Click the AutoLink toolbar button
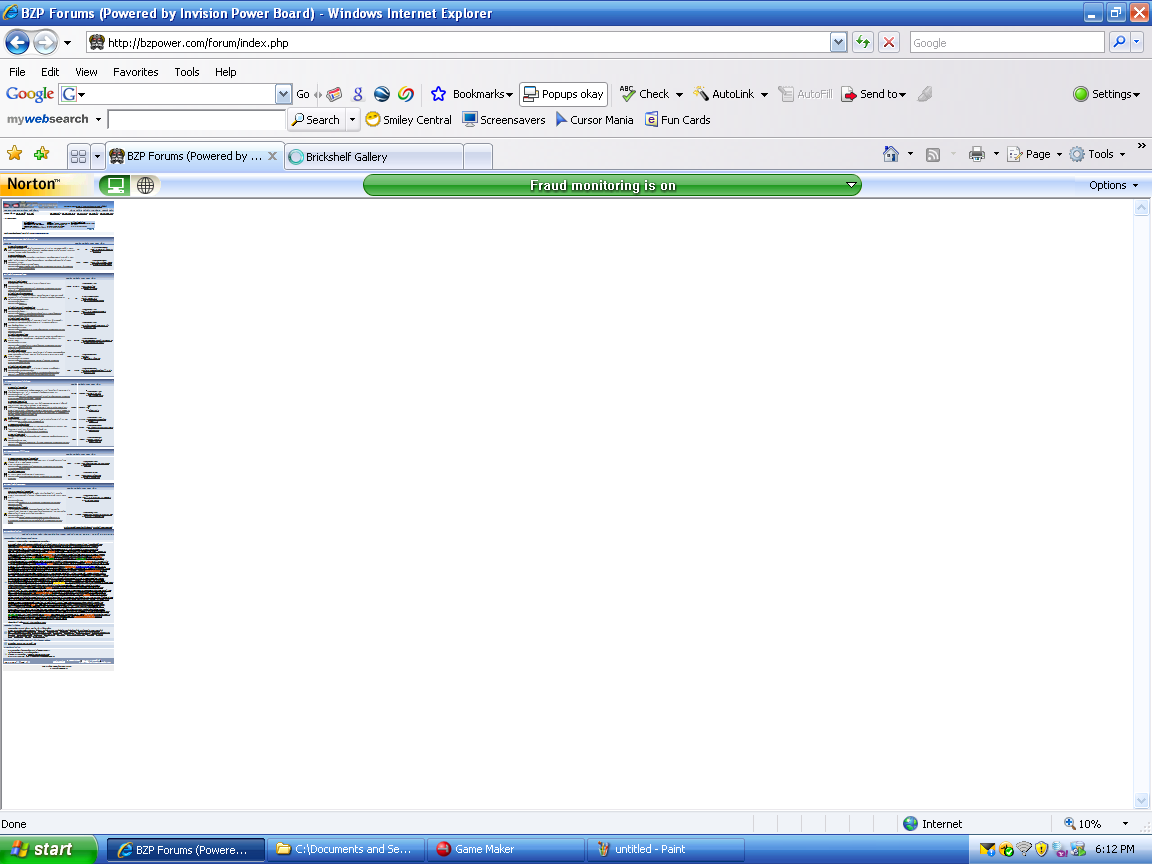Viewport: 1152px width, 864px height. [724, 94]
